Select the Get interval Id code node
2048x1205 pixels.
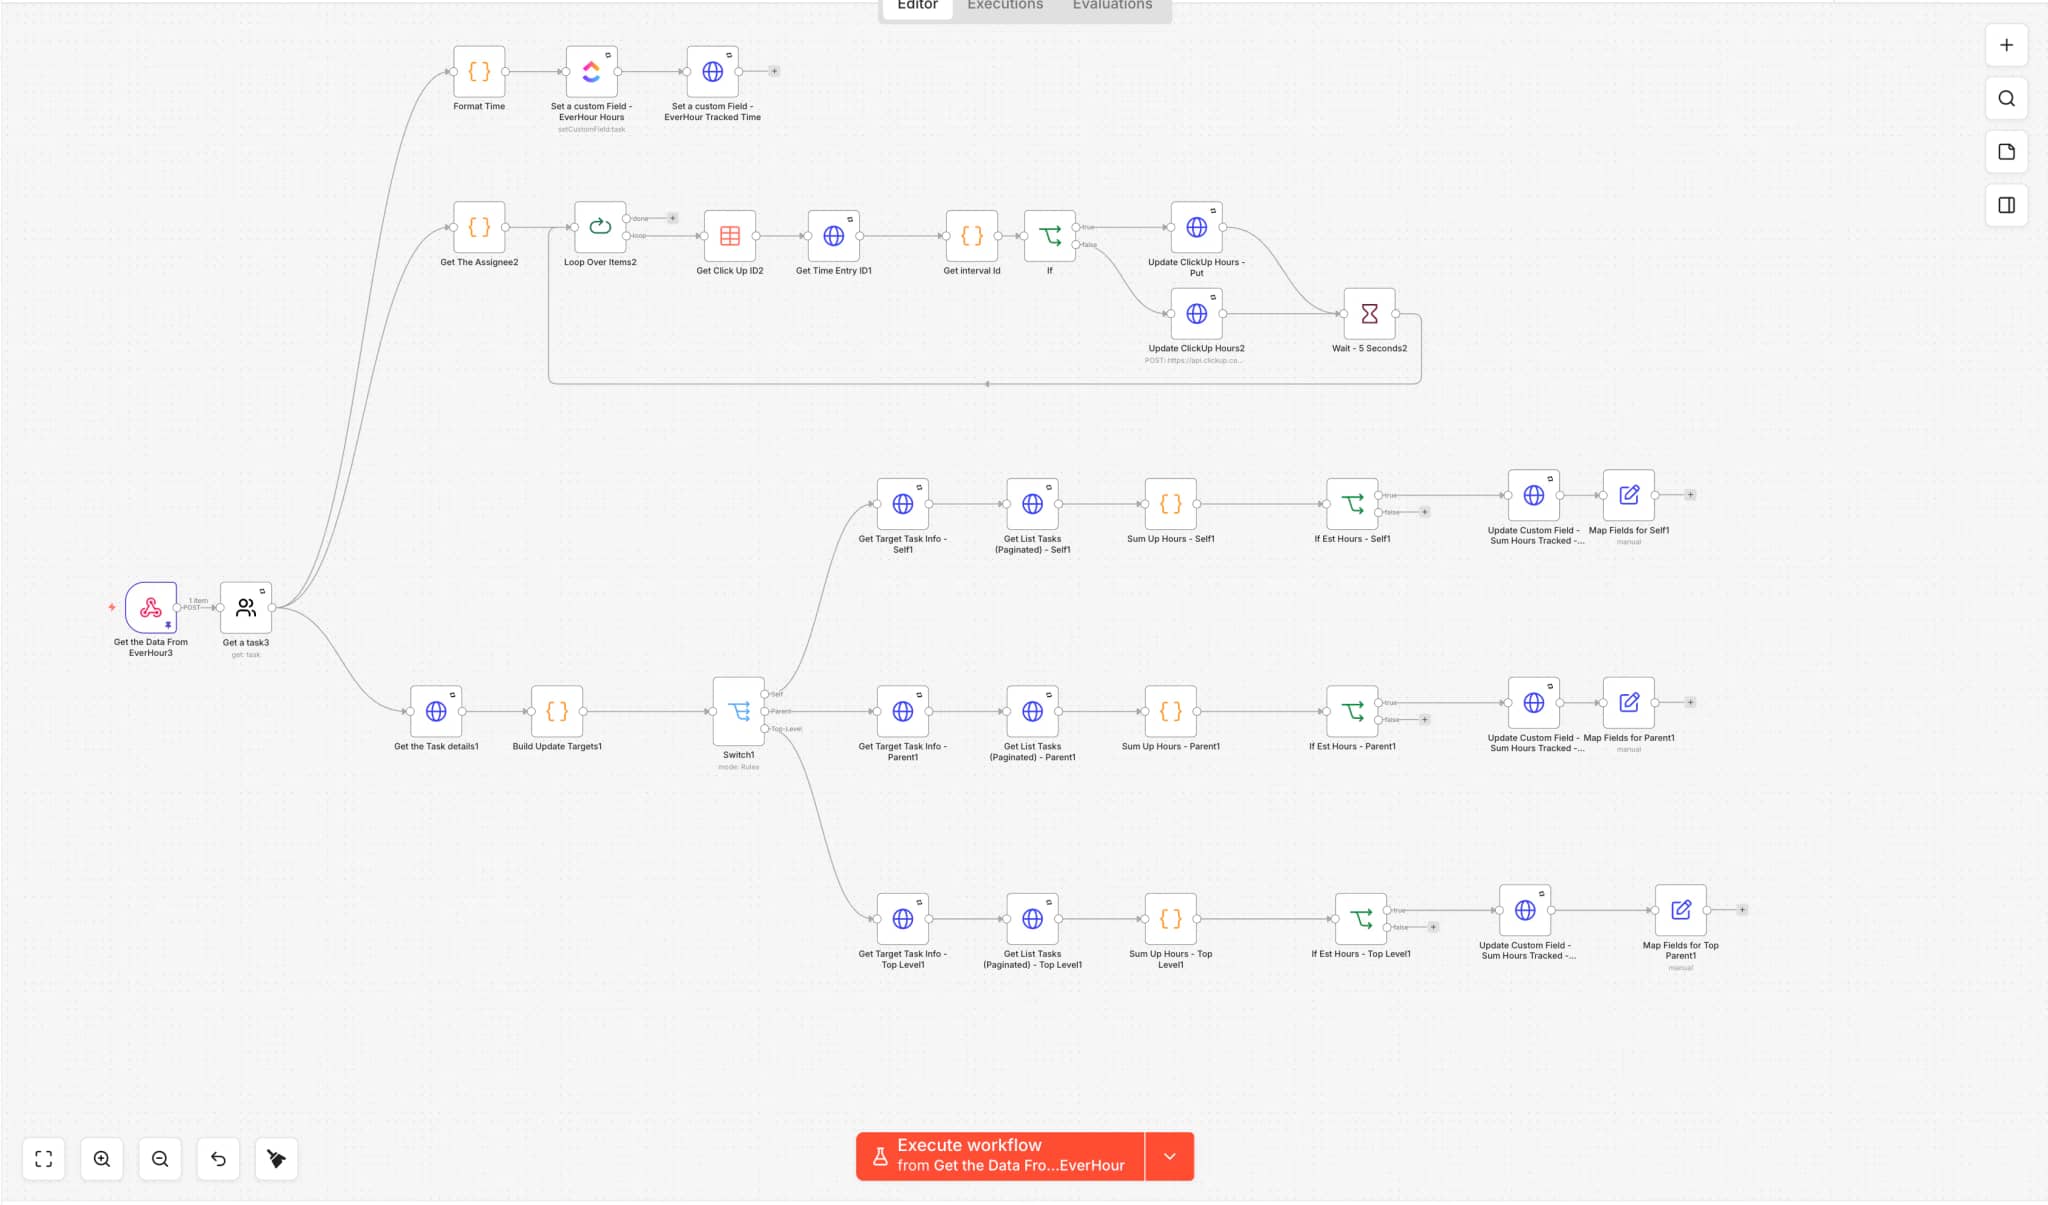(x=971, y=236)
